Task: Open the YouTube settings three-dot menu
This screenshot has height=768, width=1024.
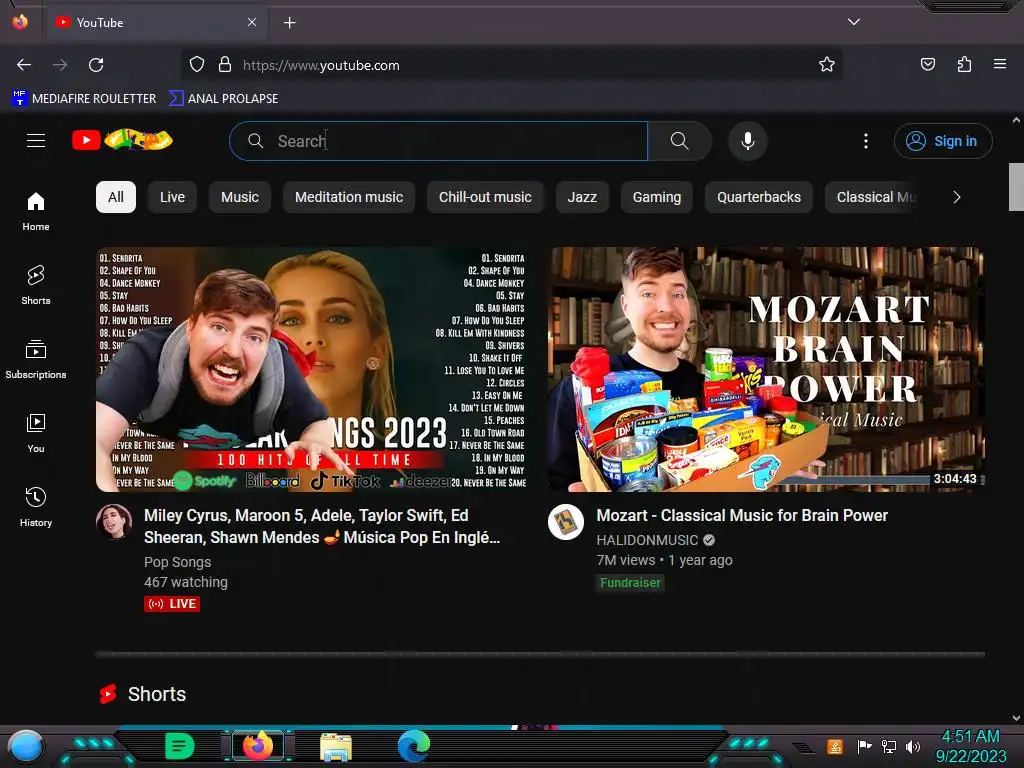Action: 866,141
